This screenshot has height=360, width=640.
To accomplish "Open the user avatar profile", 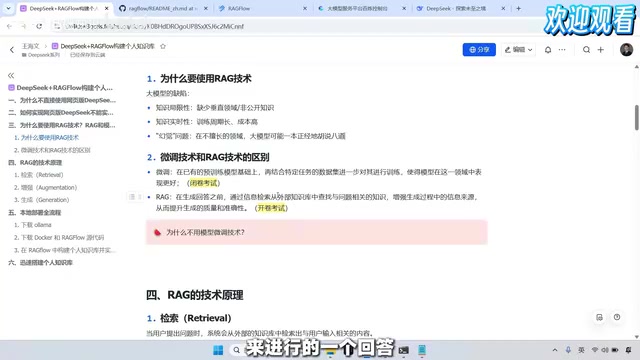I will [x=626, y=49].
